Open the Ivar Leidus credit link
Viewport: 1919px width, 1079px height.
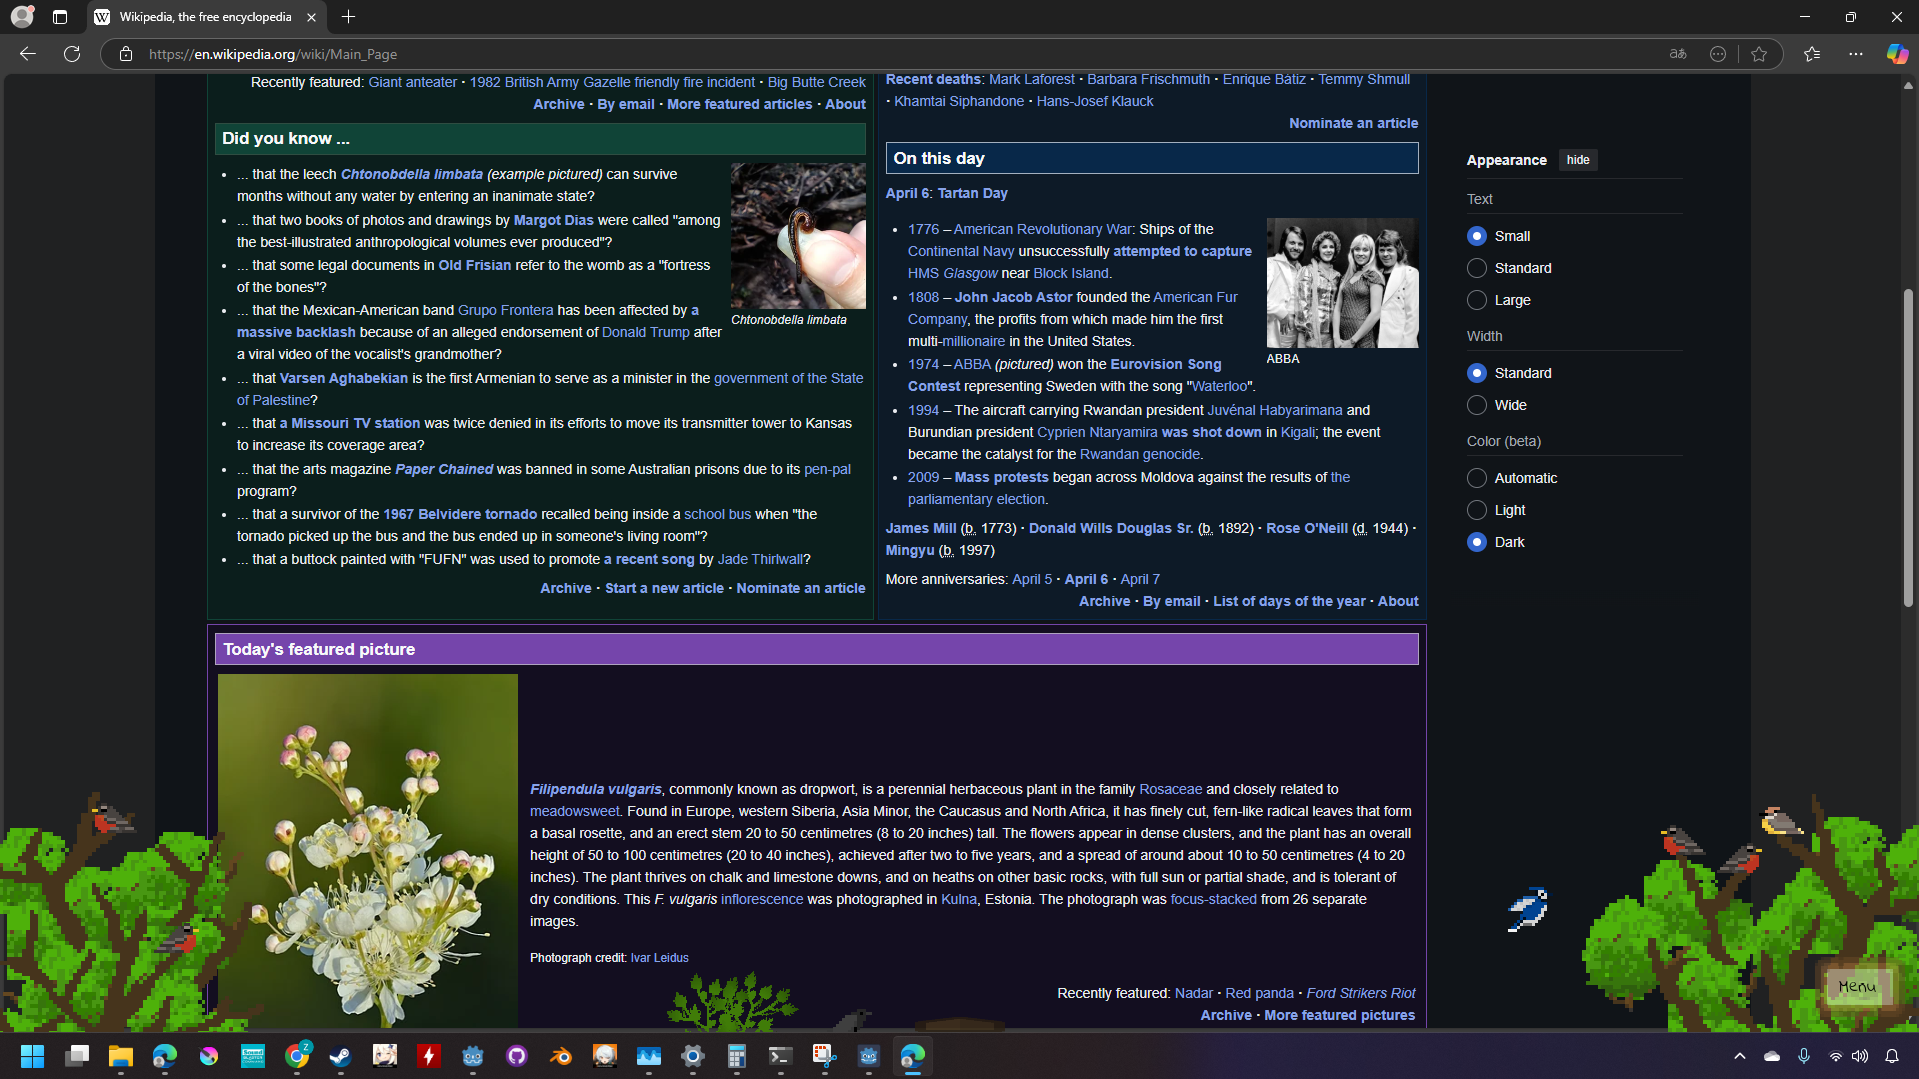(x=659, y=958)
